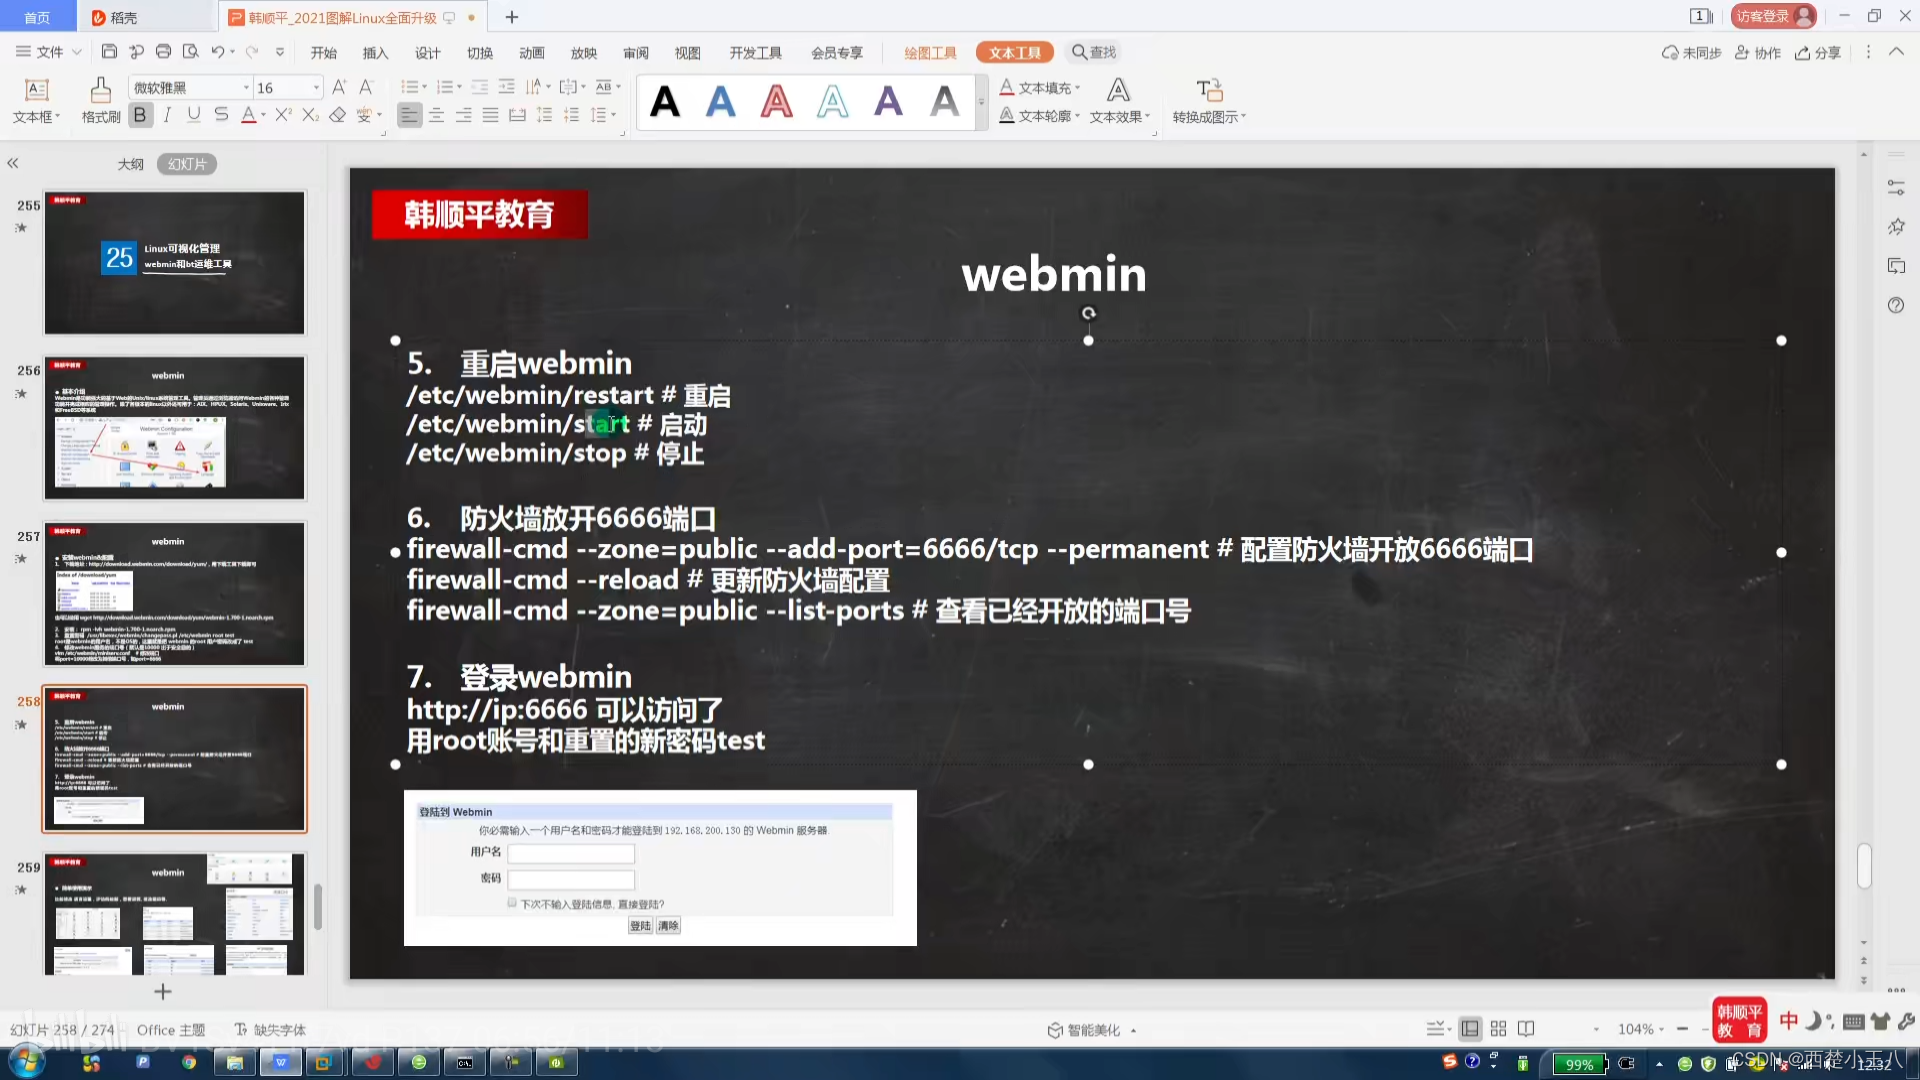The width and height of the screenshot is (1920, 1080).
Task: Switch to the 插入 ribbon tab
Action: (x=375, y=52)
